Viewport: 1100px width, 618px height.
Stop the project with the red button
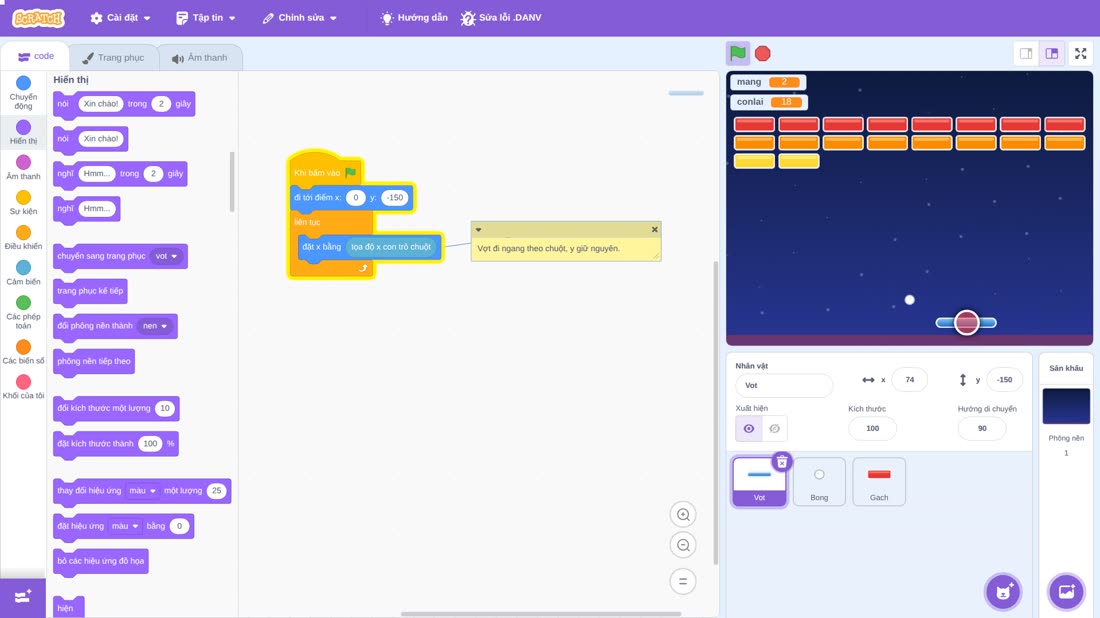(763, 53)
